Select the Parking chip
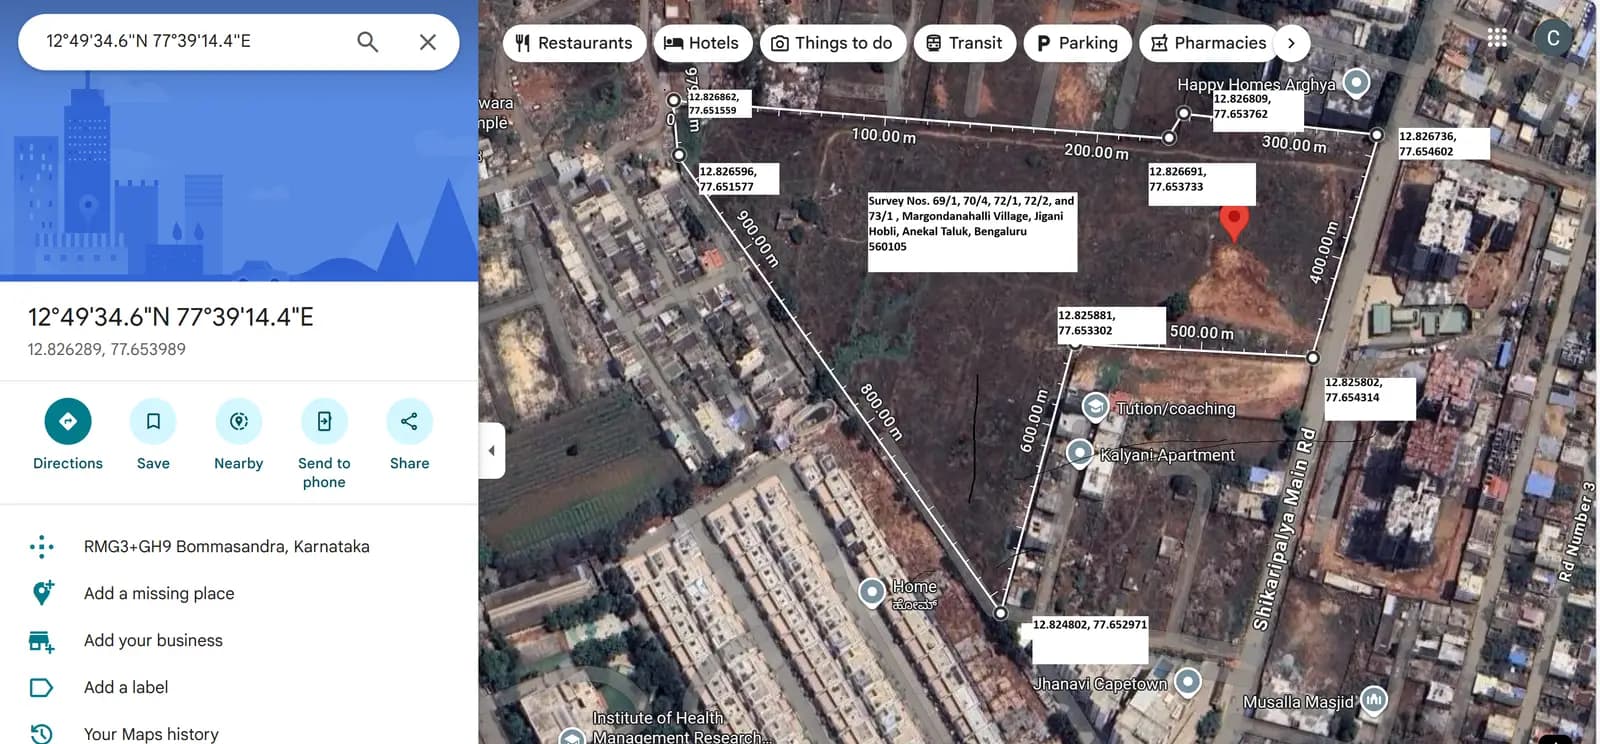Screen dimensions: 1600x744 [x=1077, y=43]
